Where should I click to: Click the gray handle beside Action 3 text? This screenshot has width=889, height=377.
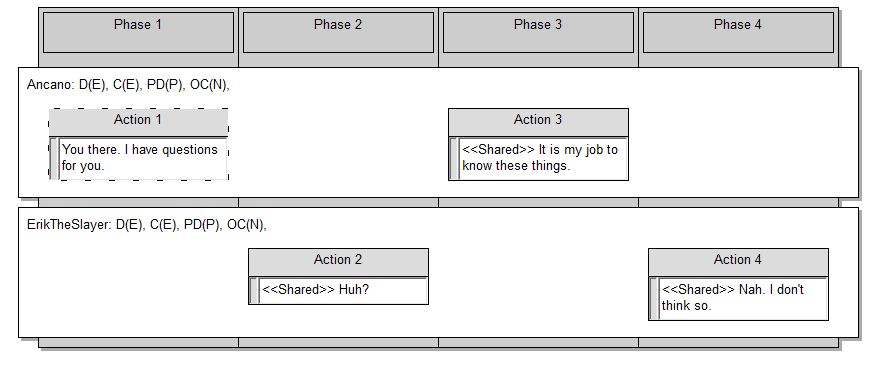(x=454, y=158)
